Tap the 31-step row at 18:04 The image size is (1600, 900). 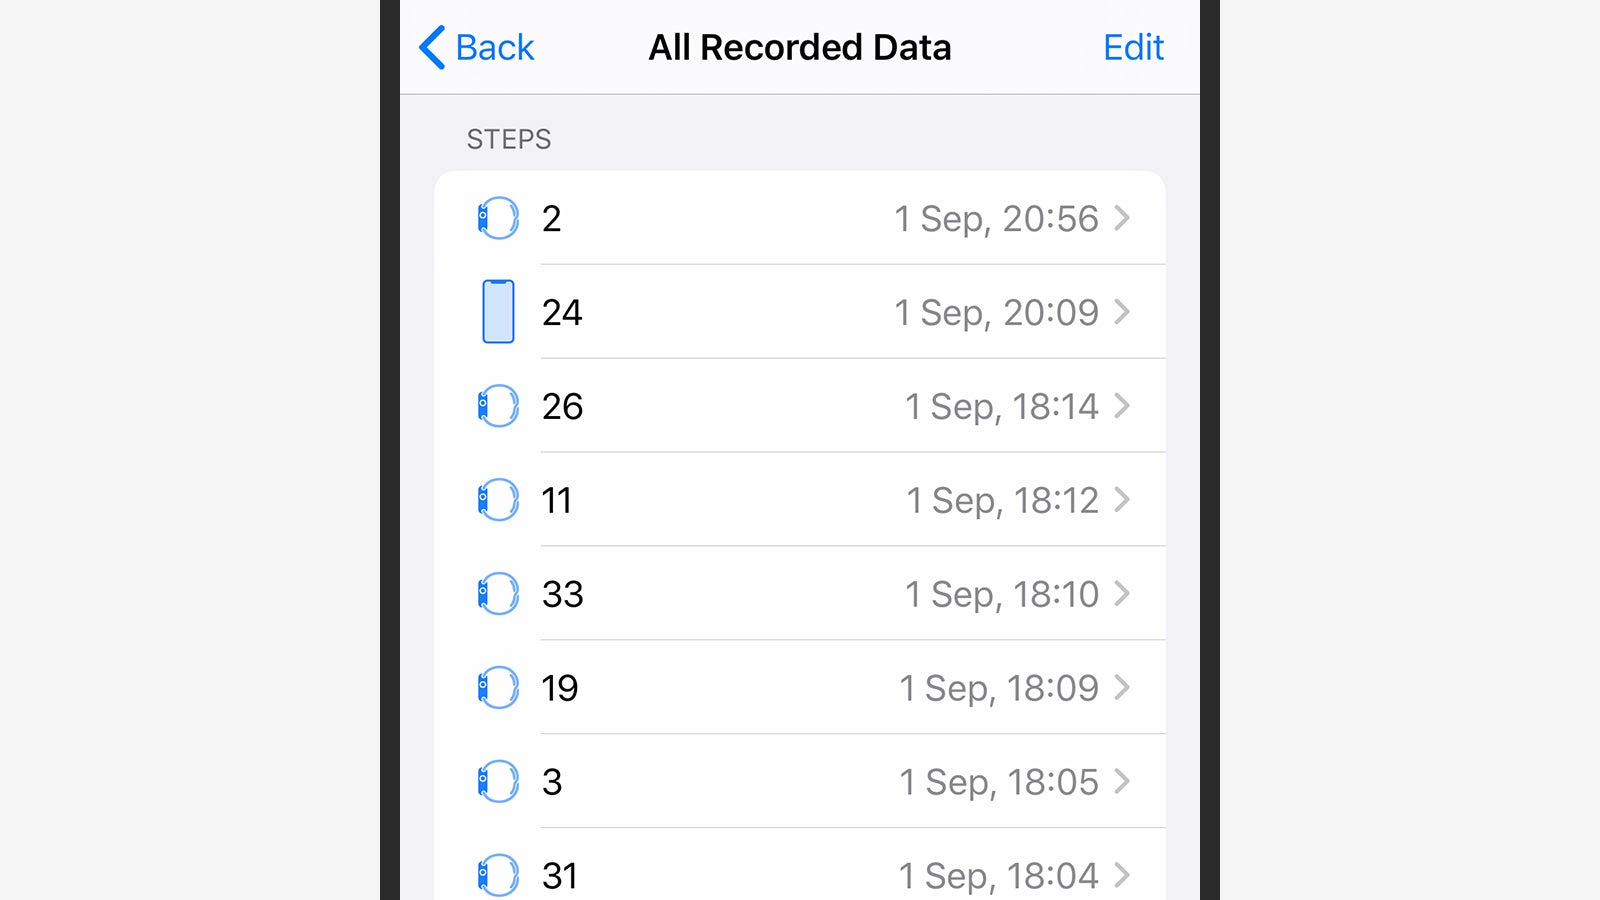pos(800,874)
